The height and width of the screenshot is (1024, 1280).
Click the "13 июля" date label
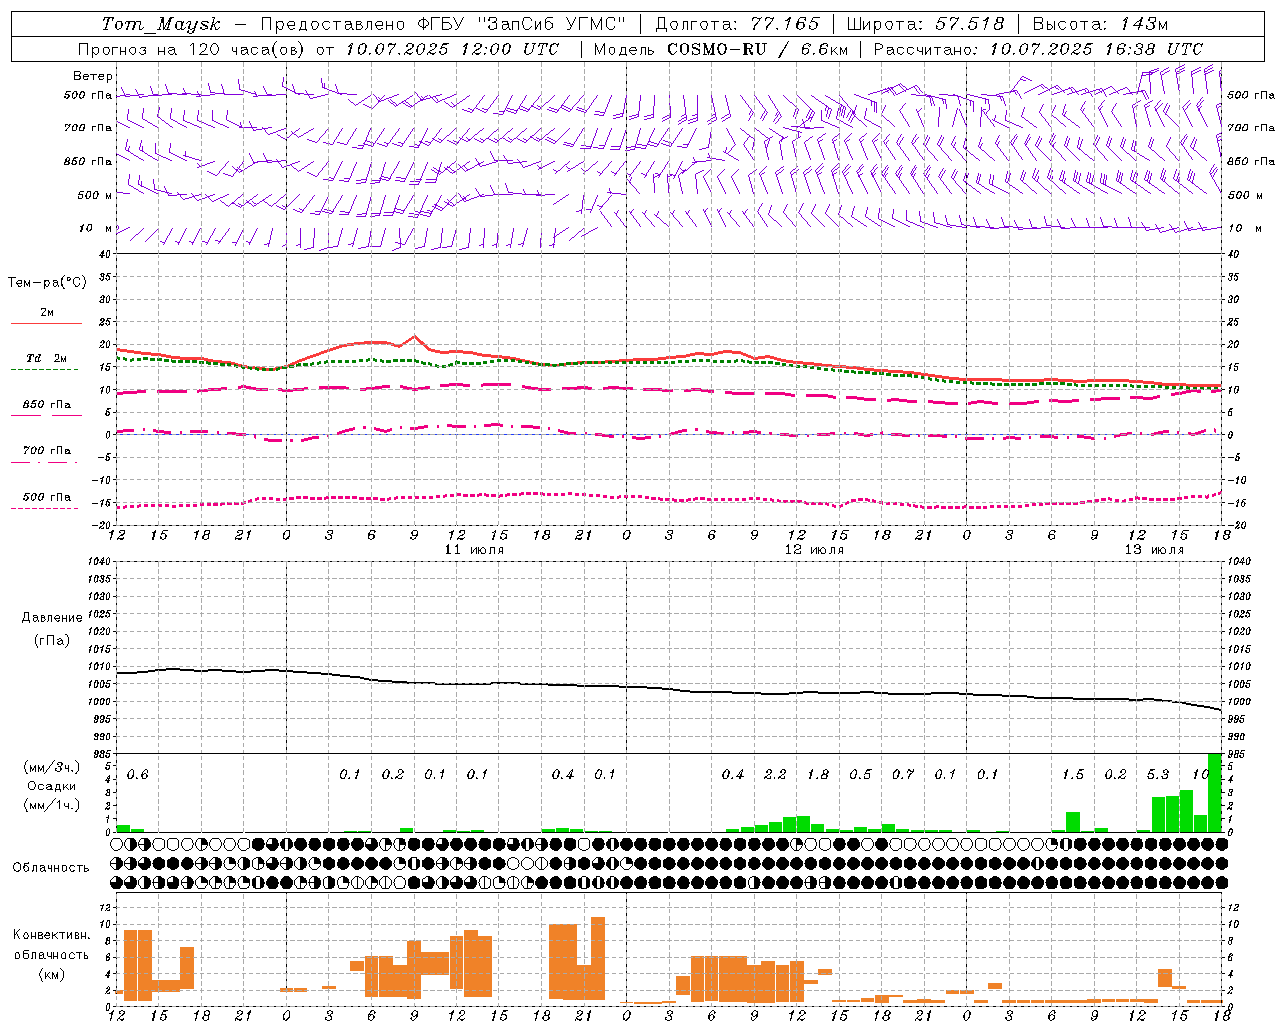[1154, 550]
